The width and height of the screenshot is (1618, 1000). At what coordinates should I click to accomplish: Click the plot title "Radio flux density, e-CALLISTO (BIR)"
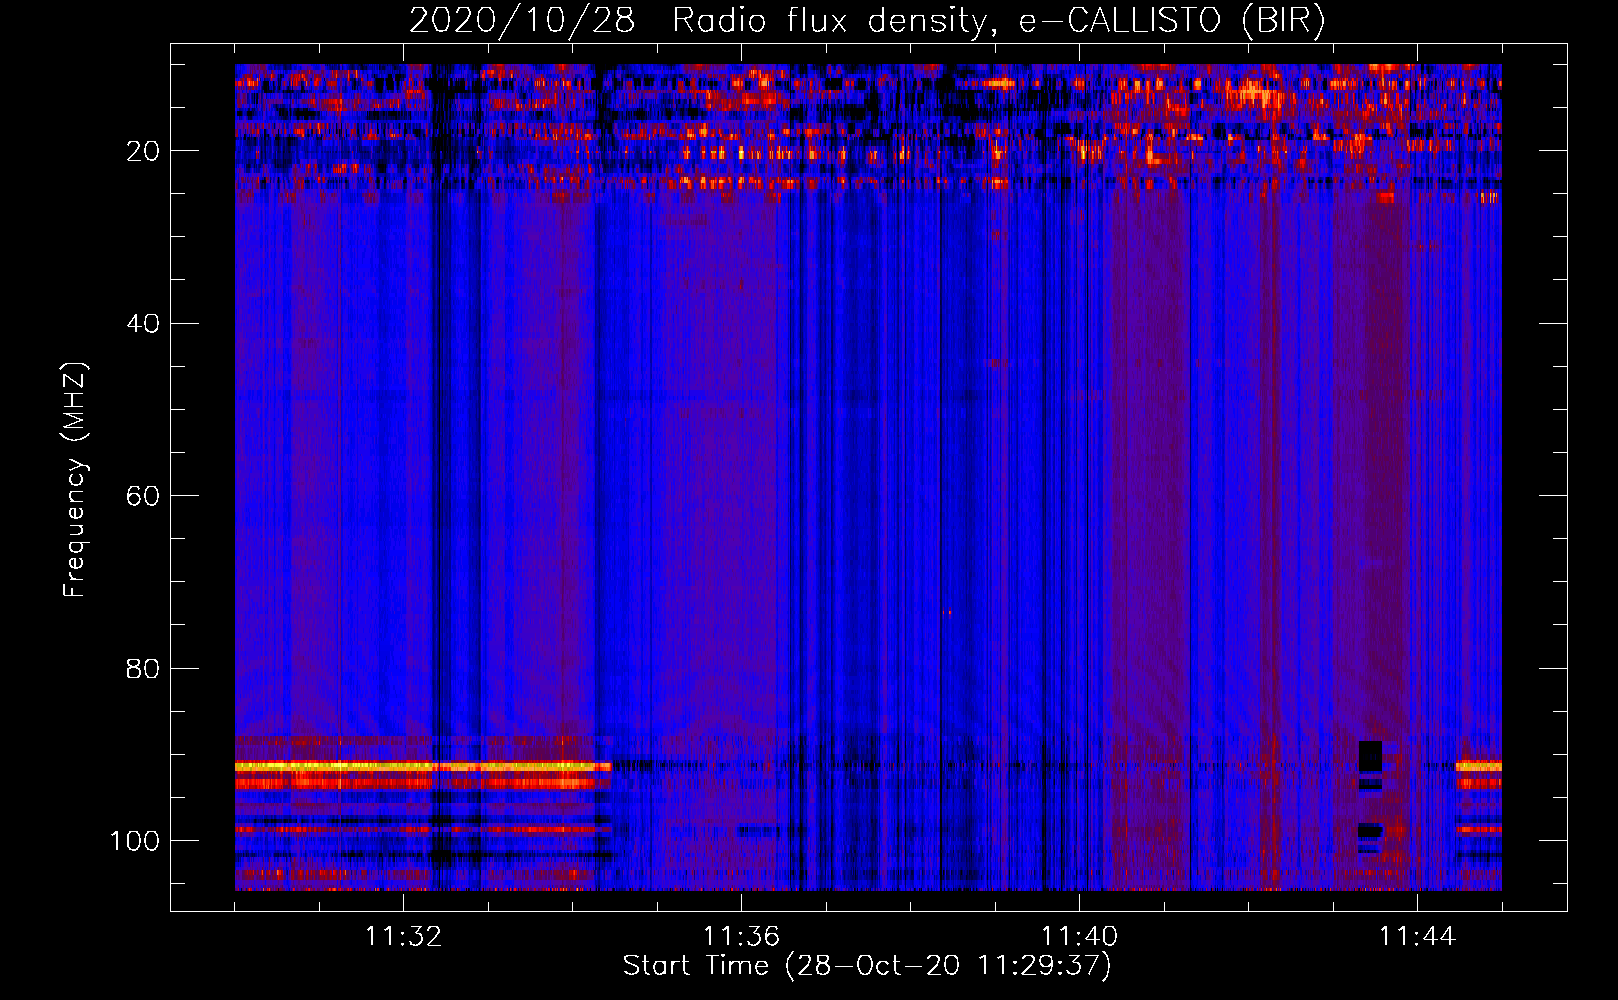point(999,21)
